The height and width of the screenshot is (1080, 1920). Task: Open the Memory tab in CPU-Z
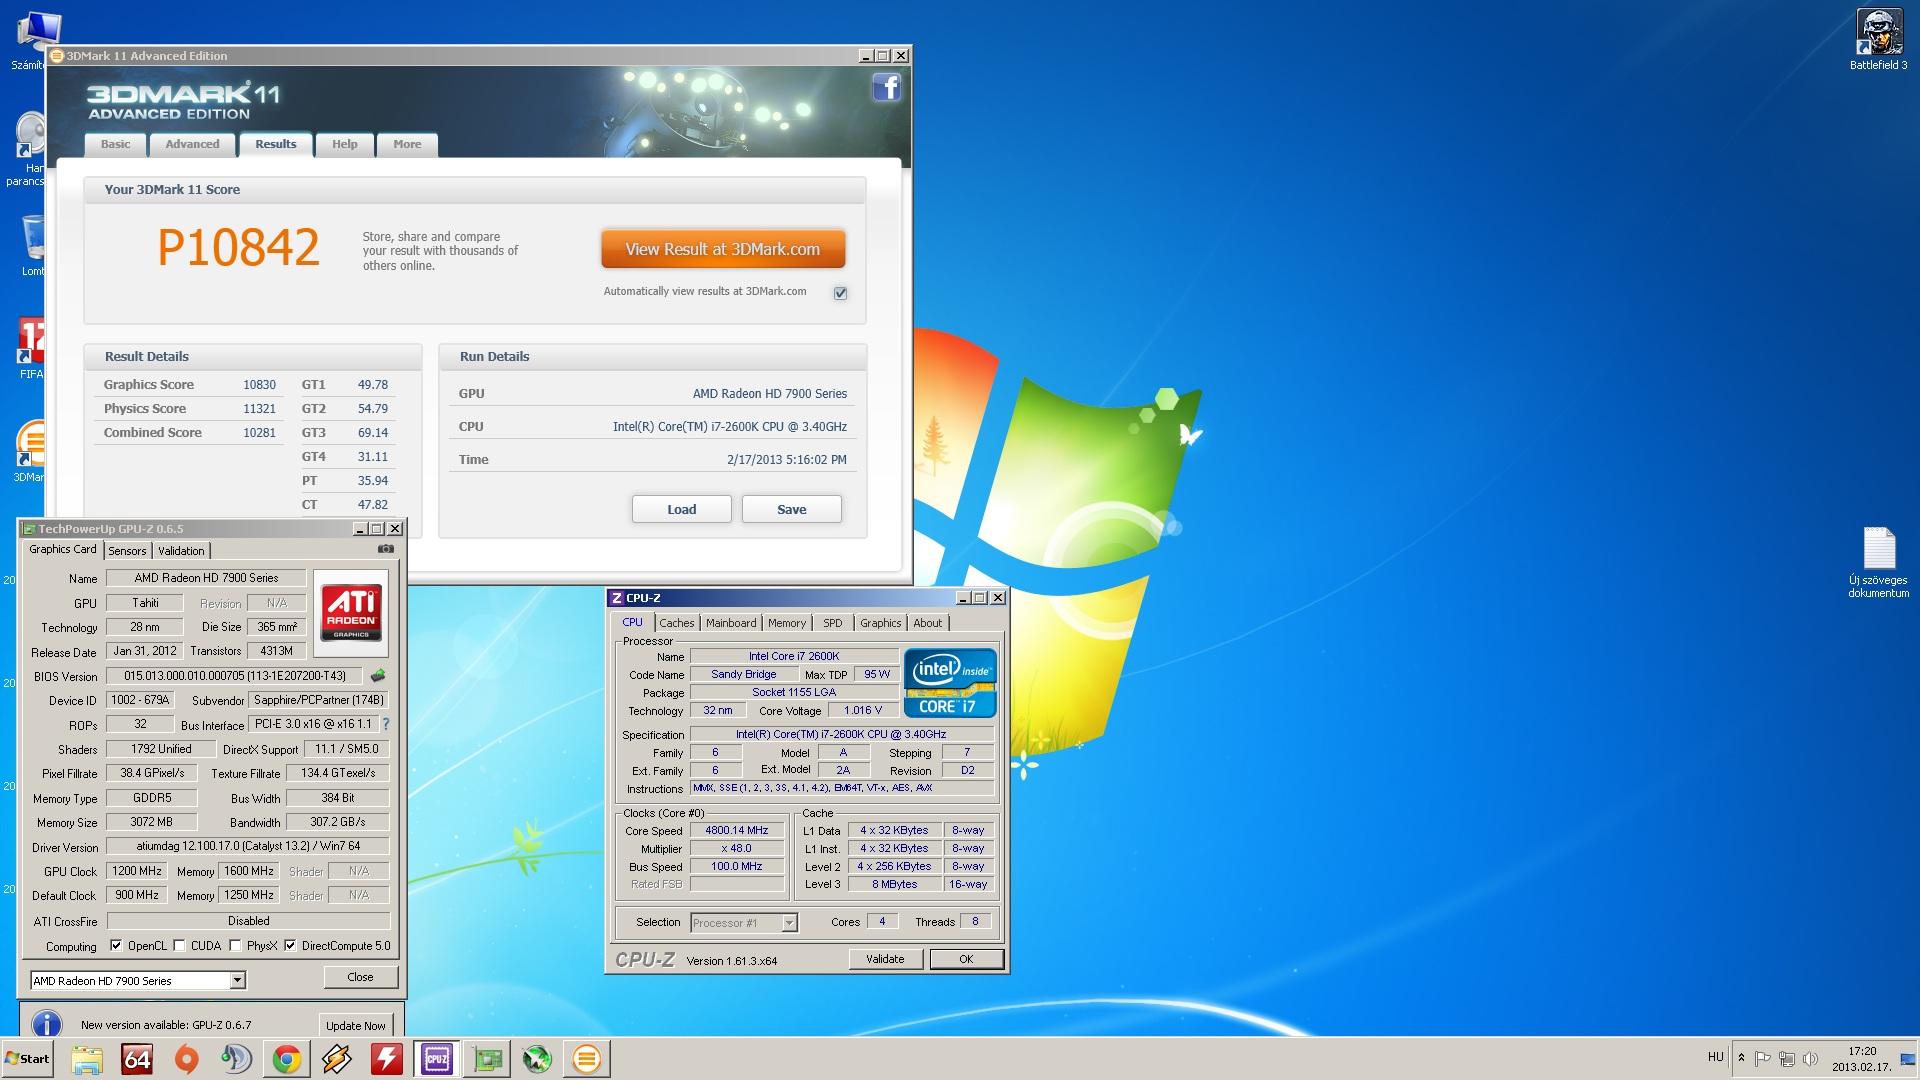(787, 623)
